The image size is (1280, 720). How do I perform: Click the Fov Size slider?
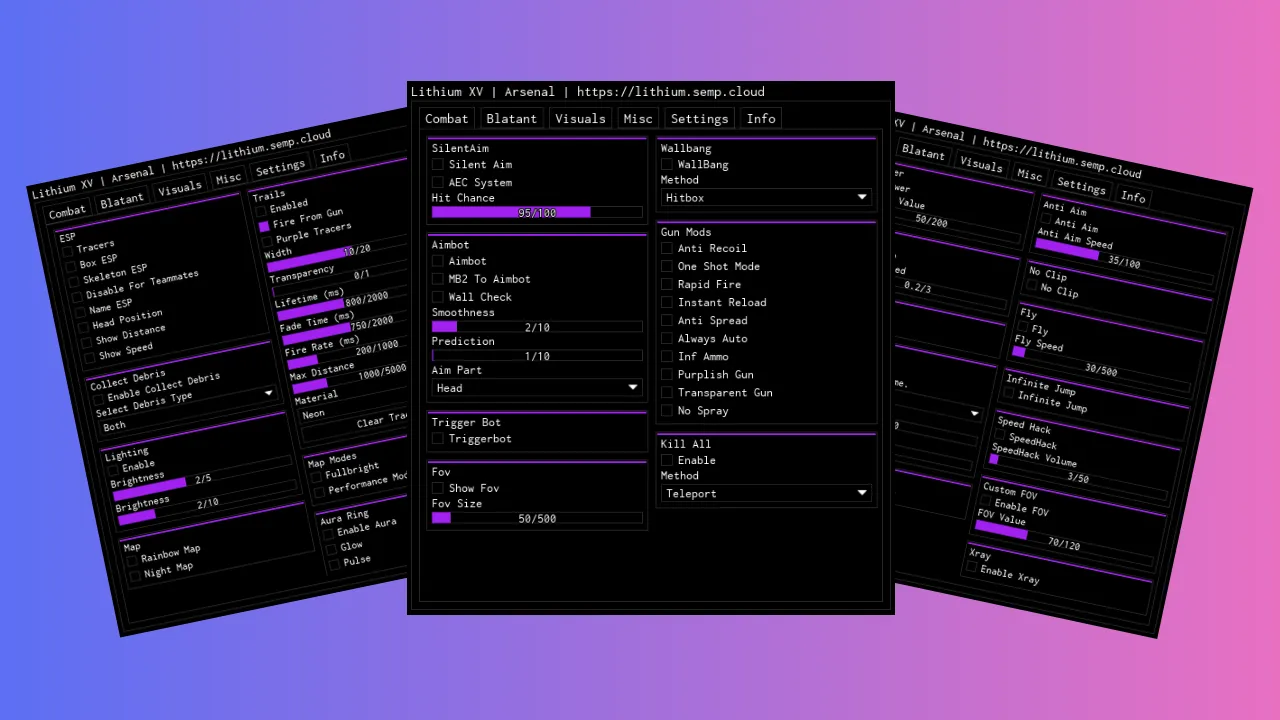(x=537, y=519)
